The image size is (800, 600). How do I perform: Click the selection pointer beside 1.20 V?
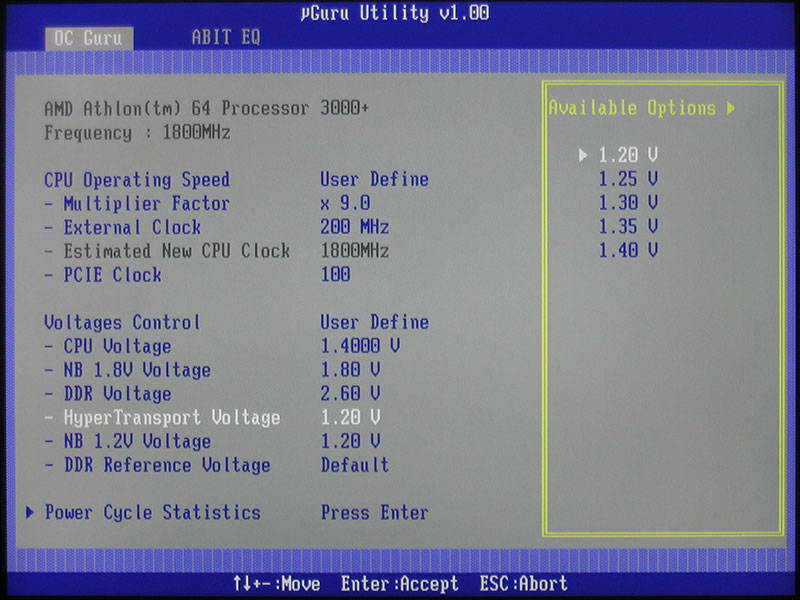coord(583,155)
